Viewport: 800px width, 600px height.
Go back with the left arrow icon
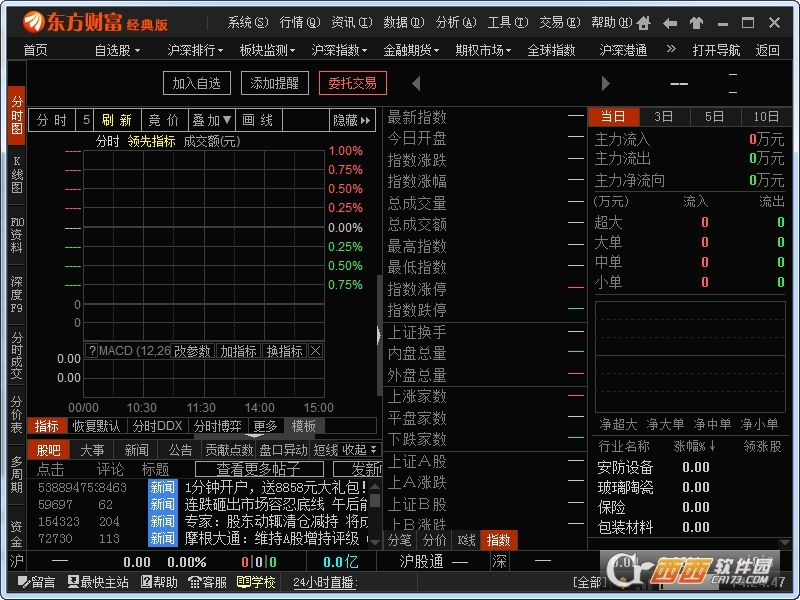670,23
